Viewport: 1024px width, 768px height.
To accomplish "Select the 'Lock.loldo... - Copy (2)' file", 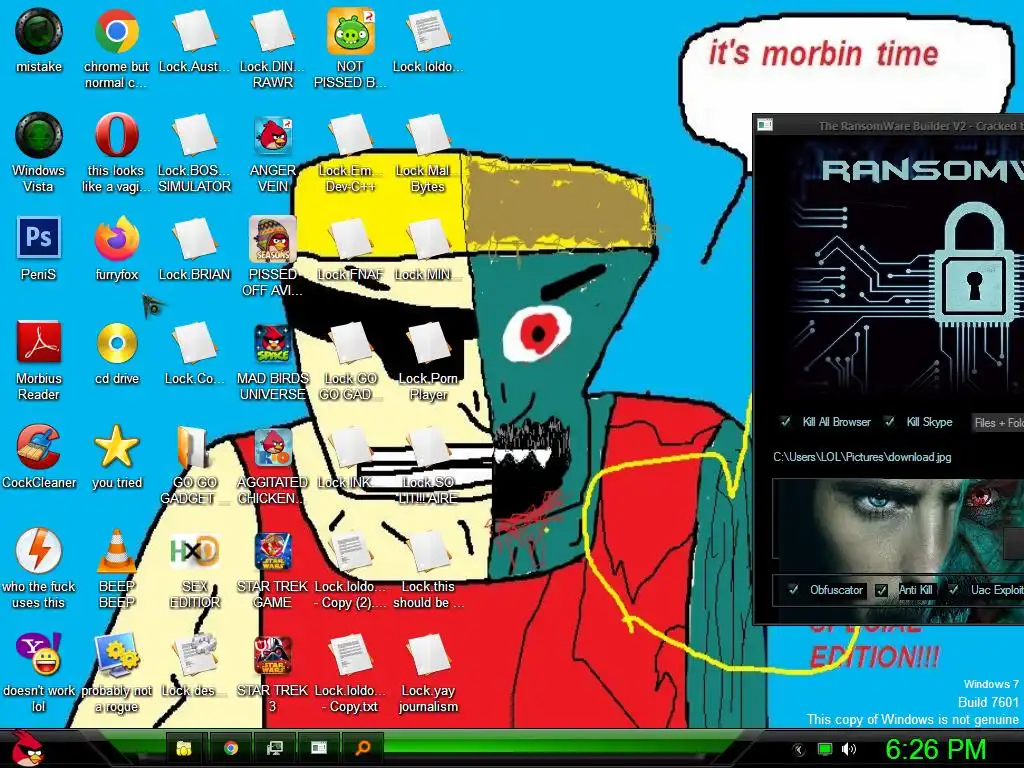I will [x=350, y=551].
